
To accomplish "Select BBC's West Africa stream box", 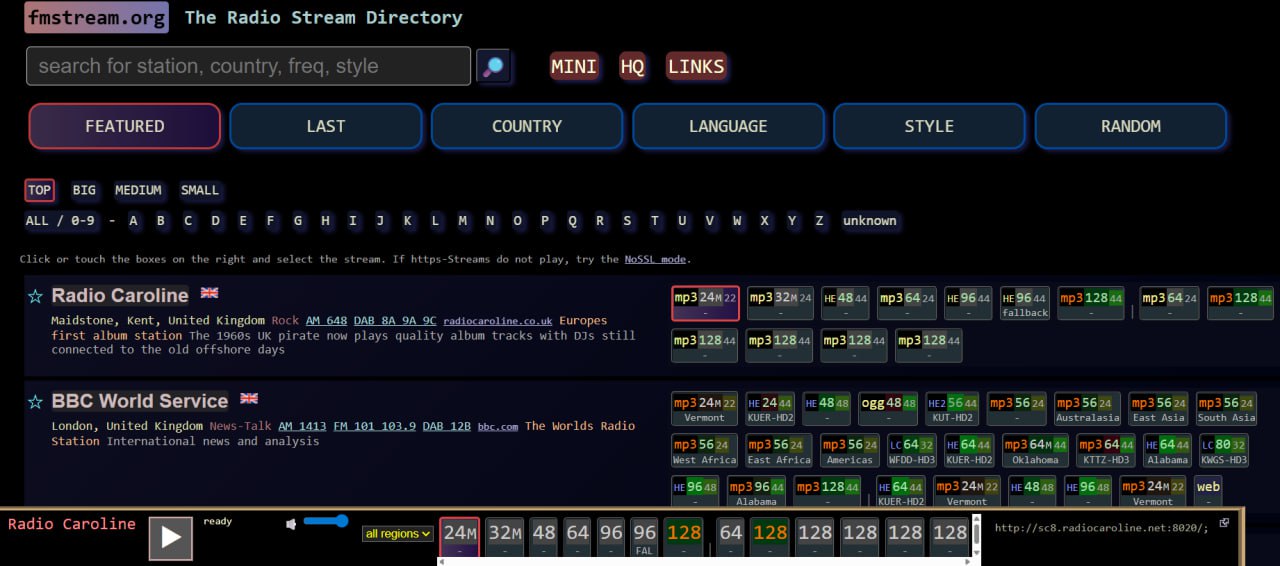I will pos(705,450).
